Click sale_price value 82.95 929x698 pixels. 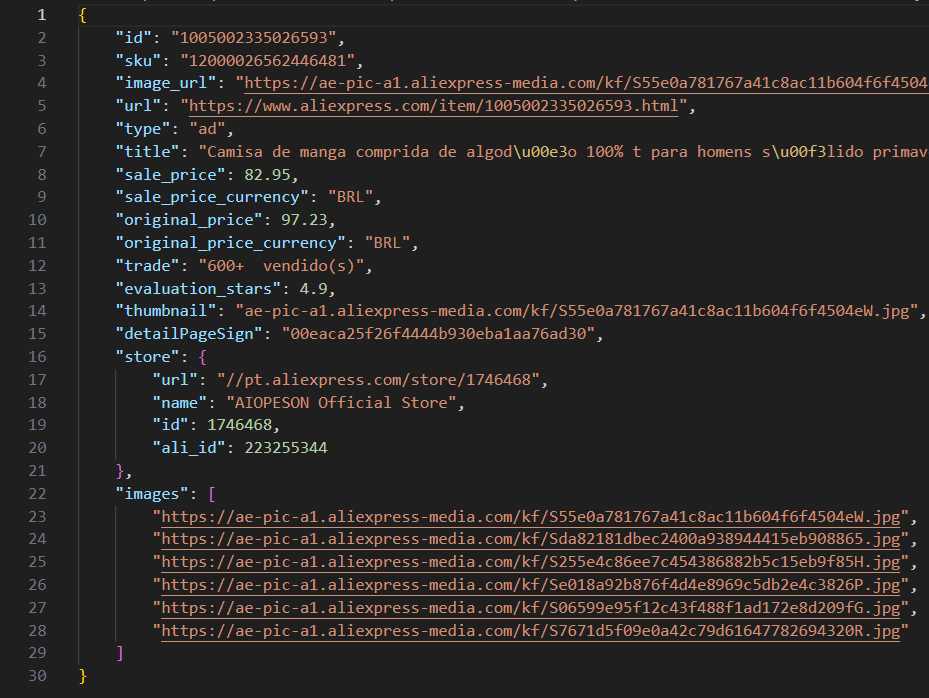click(267, 175)
